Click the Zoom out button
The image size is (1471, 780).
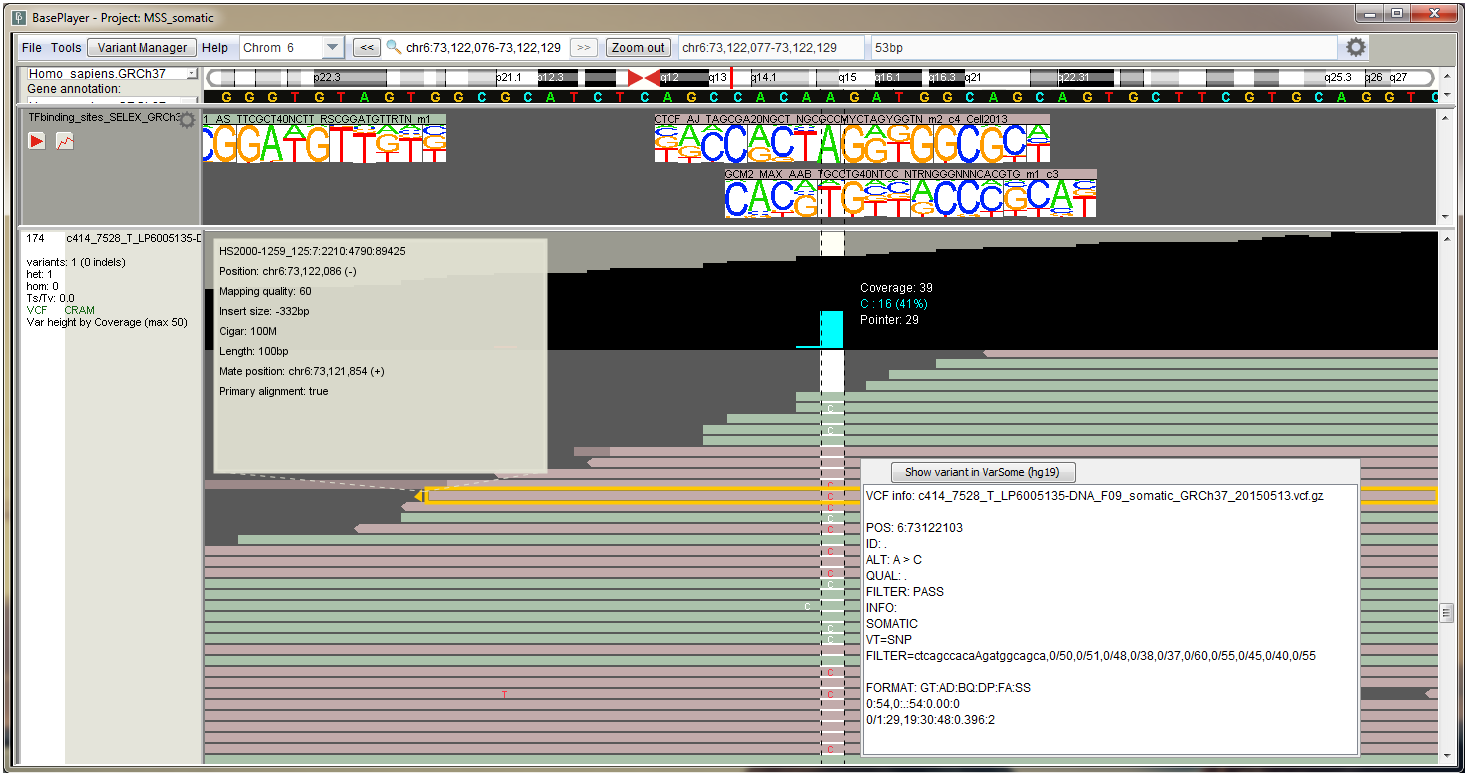[637, 46]
